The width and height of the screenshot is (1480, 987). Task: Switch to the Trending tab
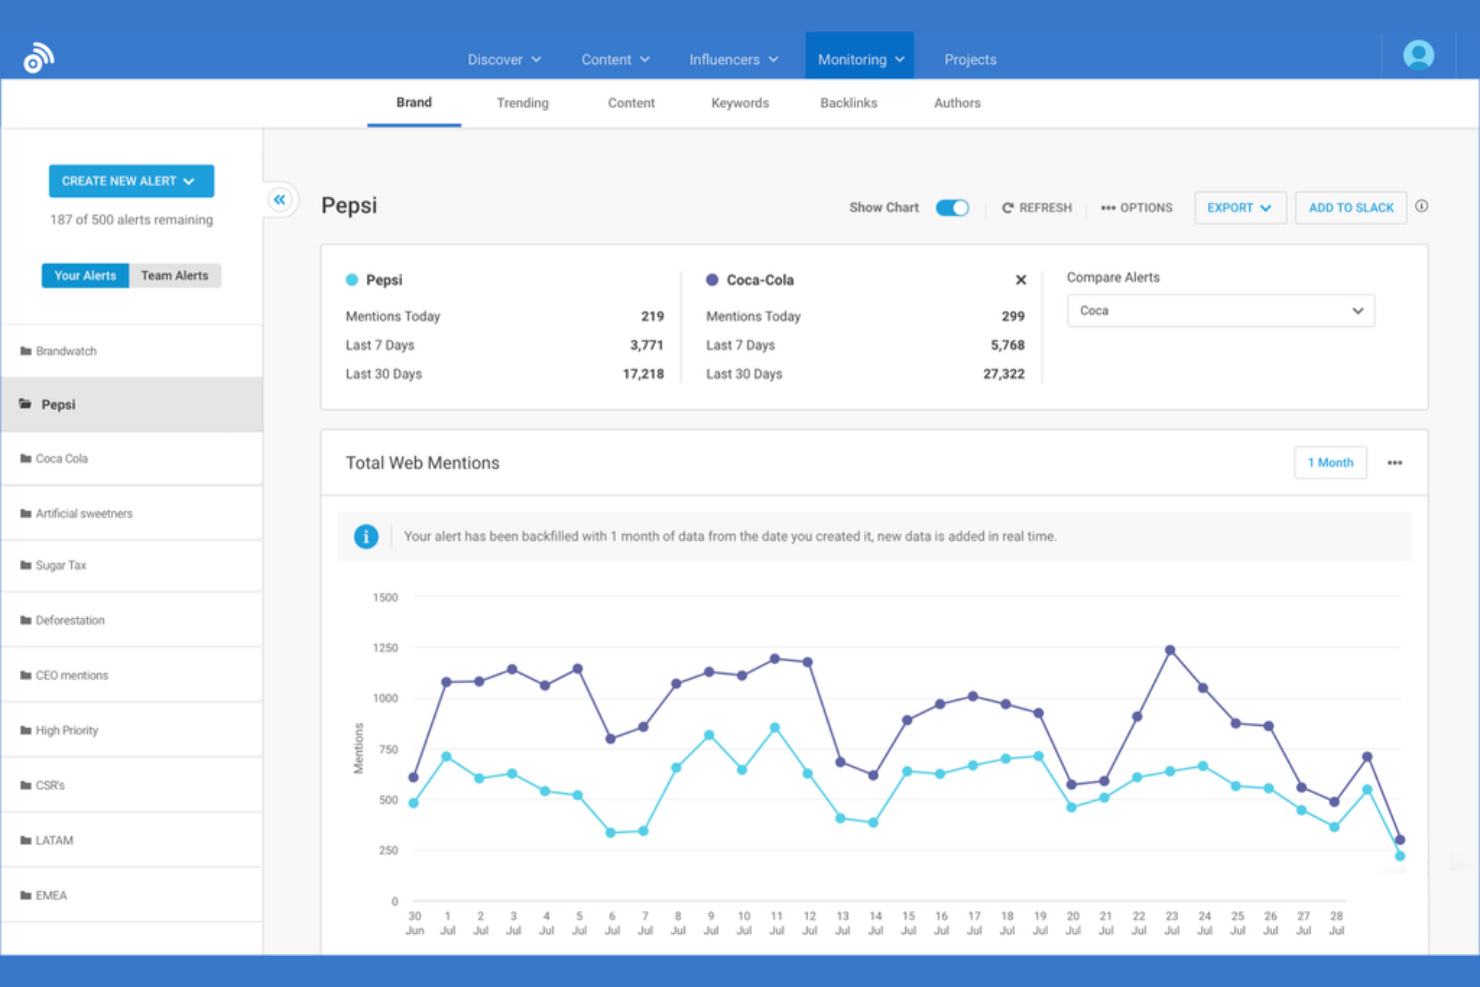point(522,103)
